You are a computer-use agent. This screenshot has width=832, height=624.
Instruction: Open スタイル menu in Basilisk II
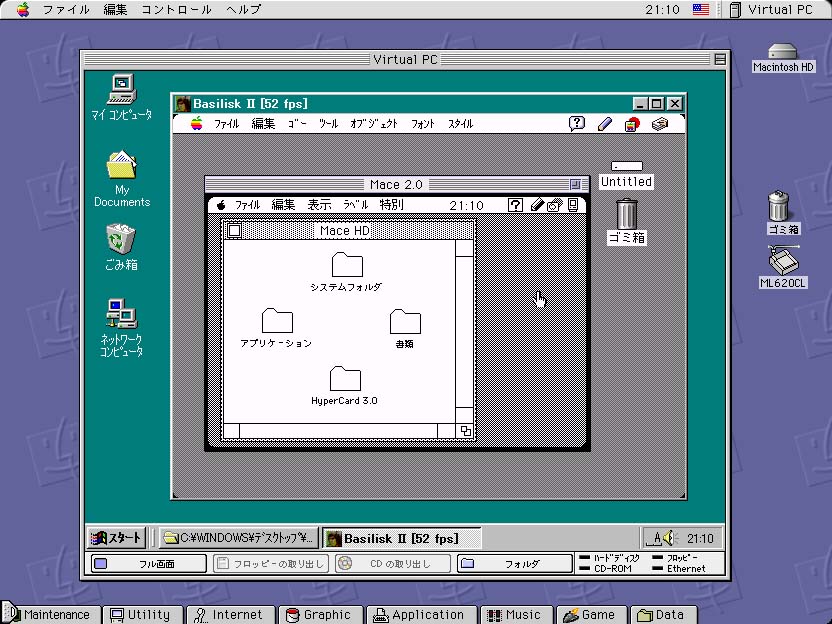point(460,124)
